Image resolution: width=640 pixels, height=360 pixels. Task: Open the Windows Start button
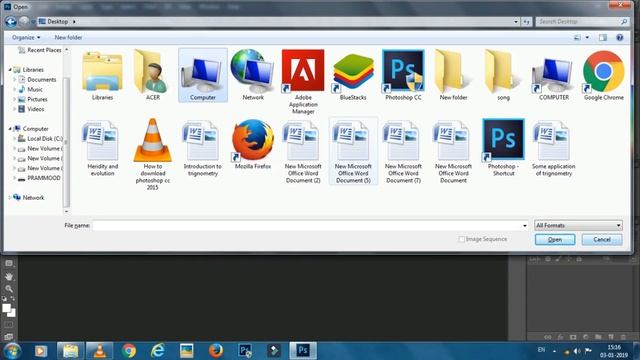click(x=12, y=351)
